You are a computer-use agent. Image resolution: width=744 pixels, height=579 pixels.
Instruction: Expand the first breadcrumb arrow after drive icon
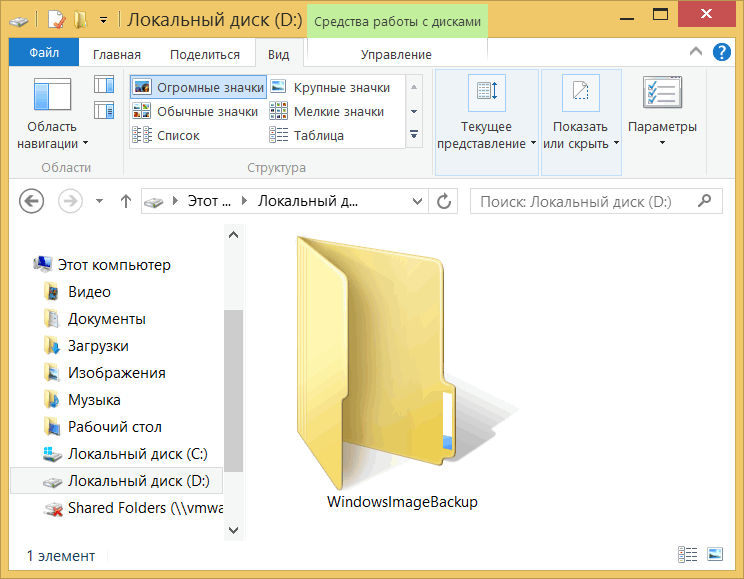[x=175, y=201]
